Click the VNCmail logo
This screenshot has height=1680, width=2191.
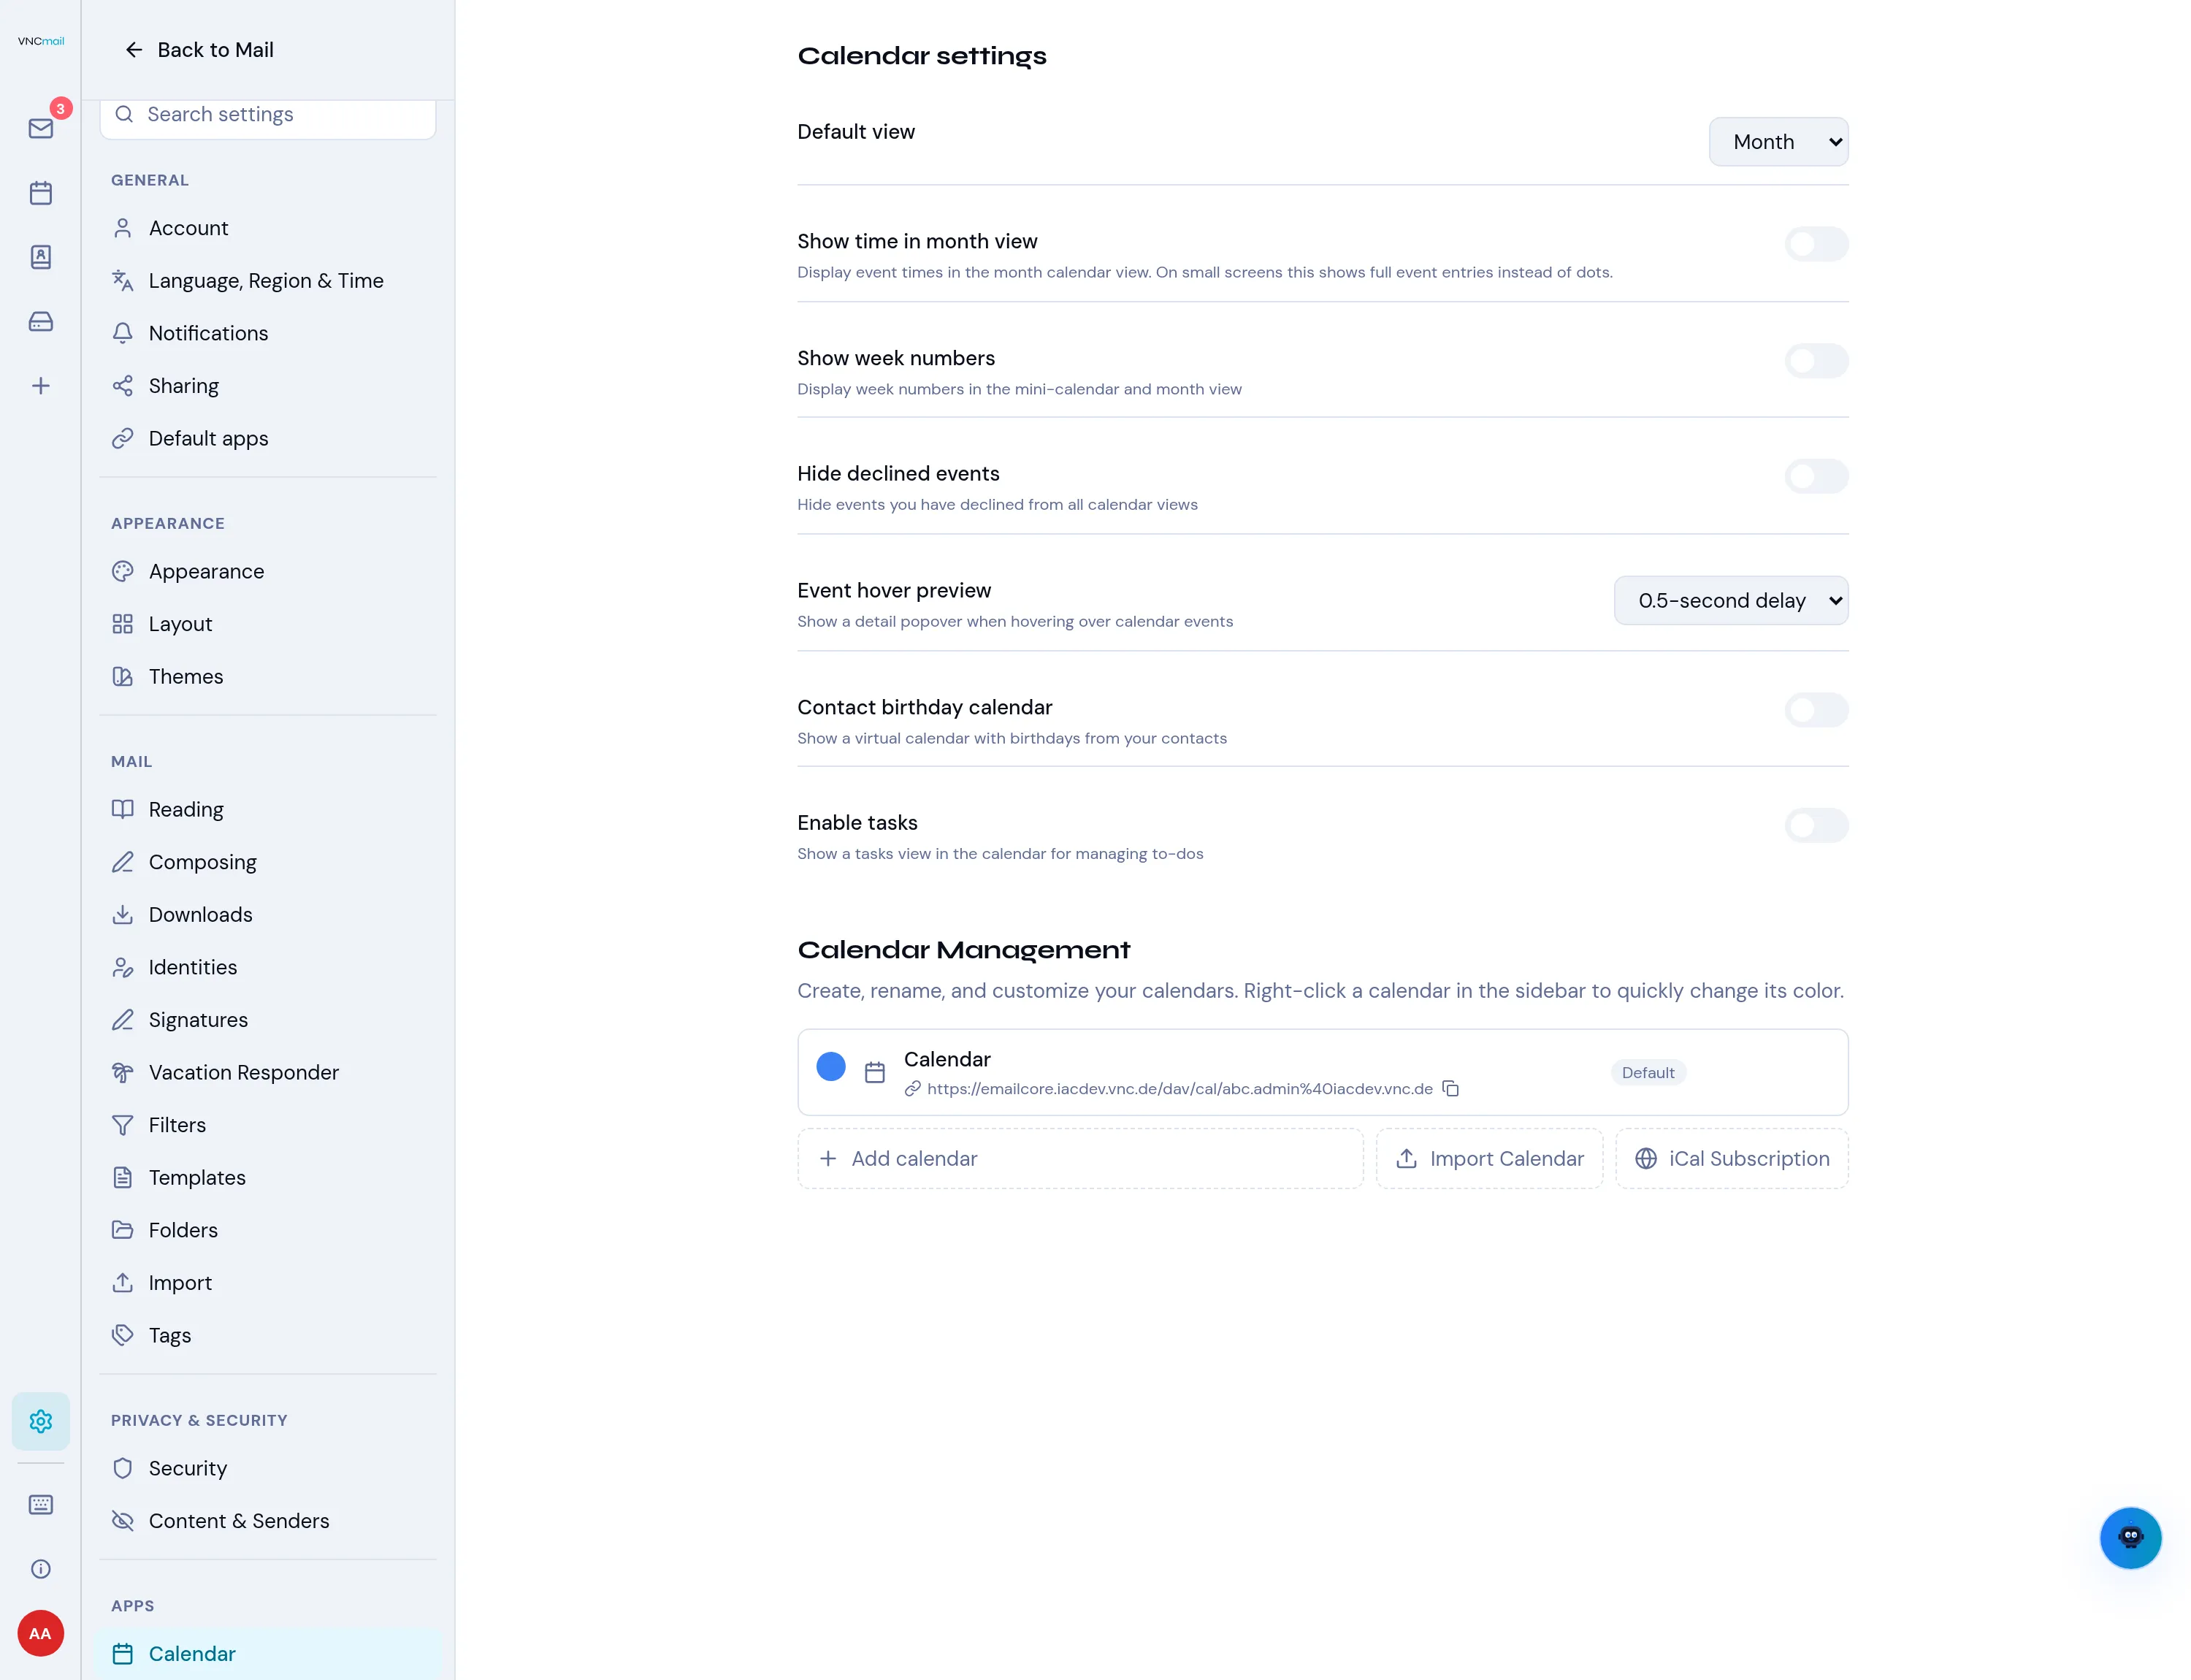pyautogui.click(x=41, y=41)
